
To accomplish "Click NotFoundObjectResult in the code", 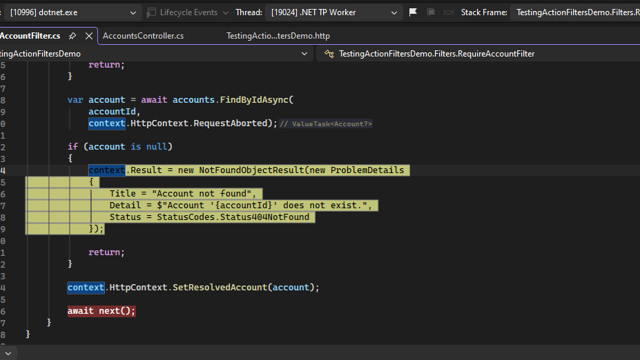I will (x=251, y=170).
